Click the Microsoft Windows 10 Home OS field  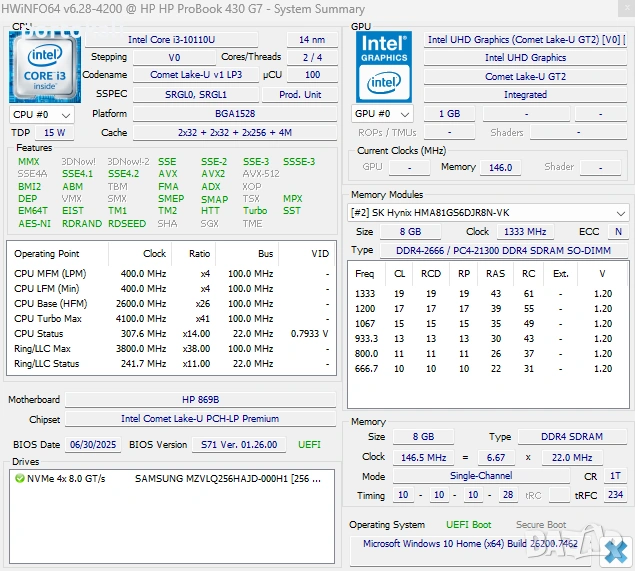click(470, 544)
